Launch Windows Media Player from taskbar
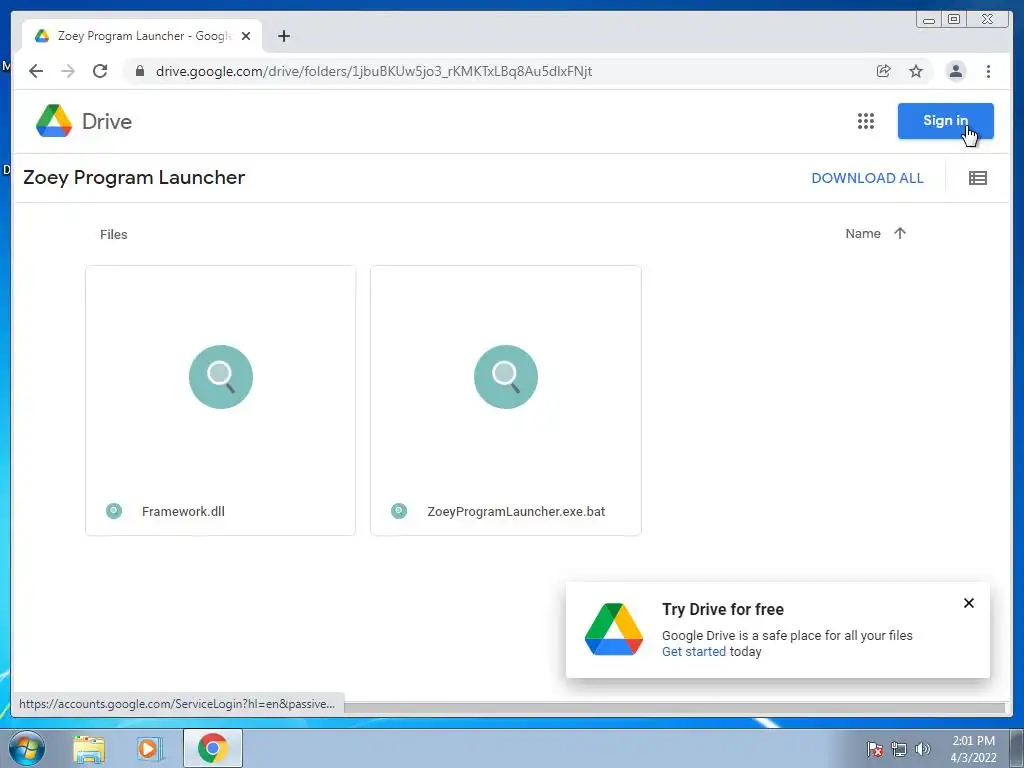The height and width of the screenshot is (768, 1024). (150, 749)
